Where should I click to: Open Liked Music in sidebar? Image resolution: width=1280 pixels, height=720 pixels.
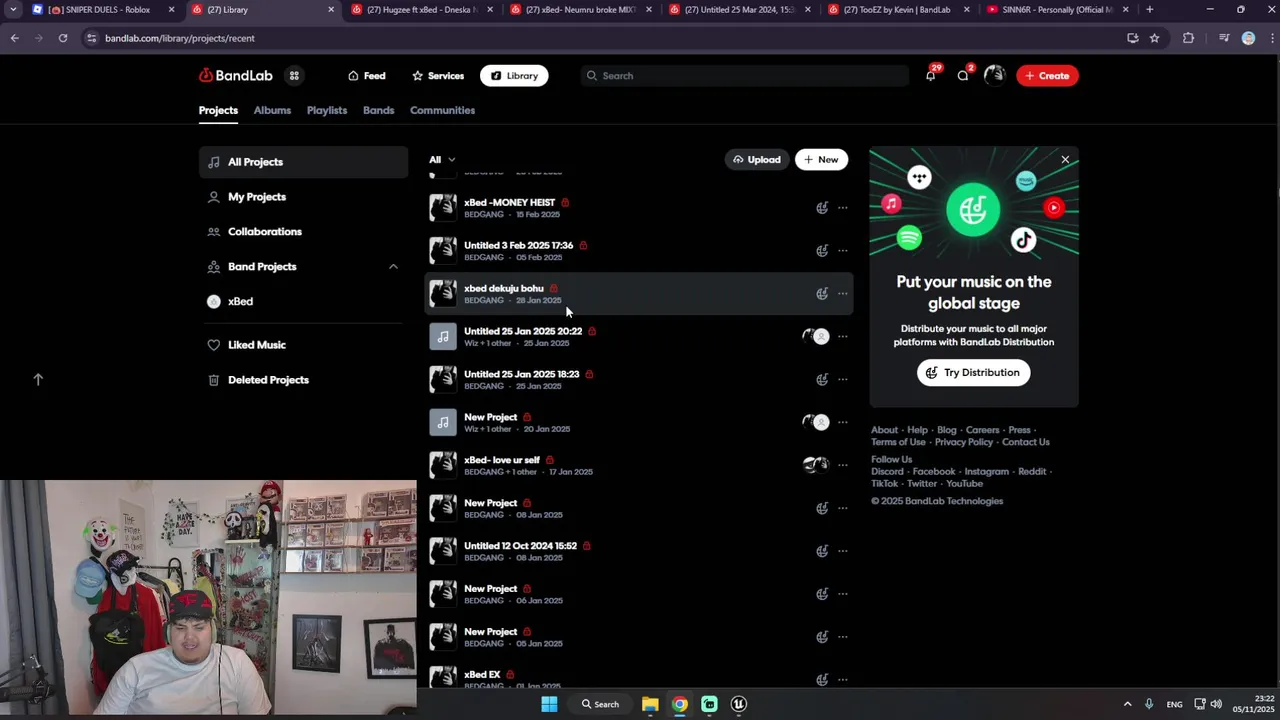pyautogui.click(x=303, y=345)
